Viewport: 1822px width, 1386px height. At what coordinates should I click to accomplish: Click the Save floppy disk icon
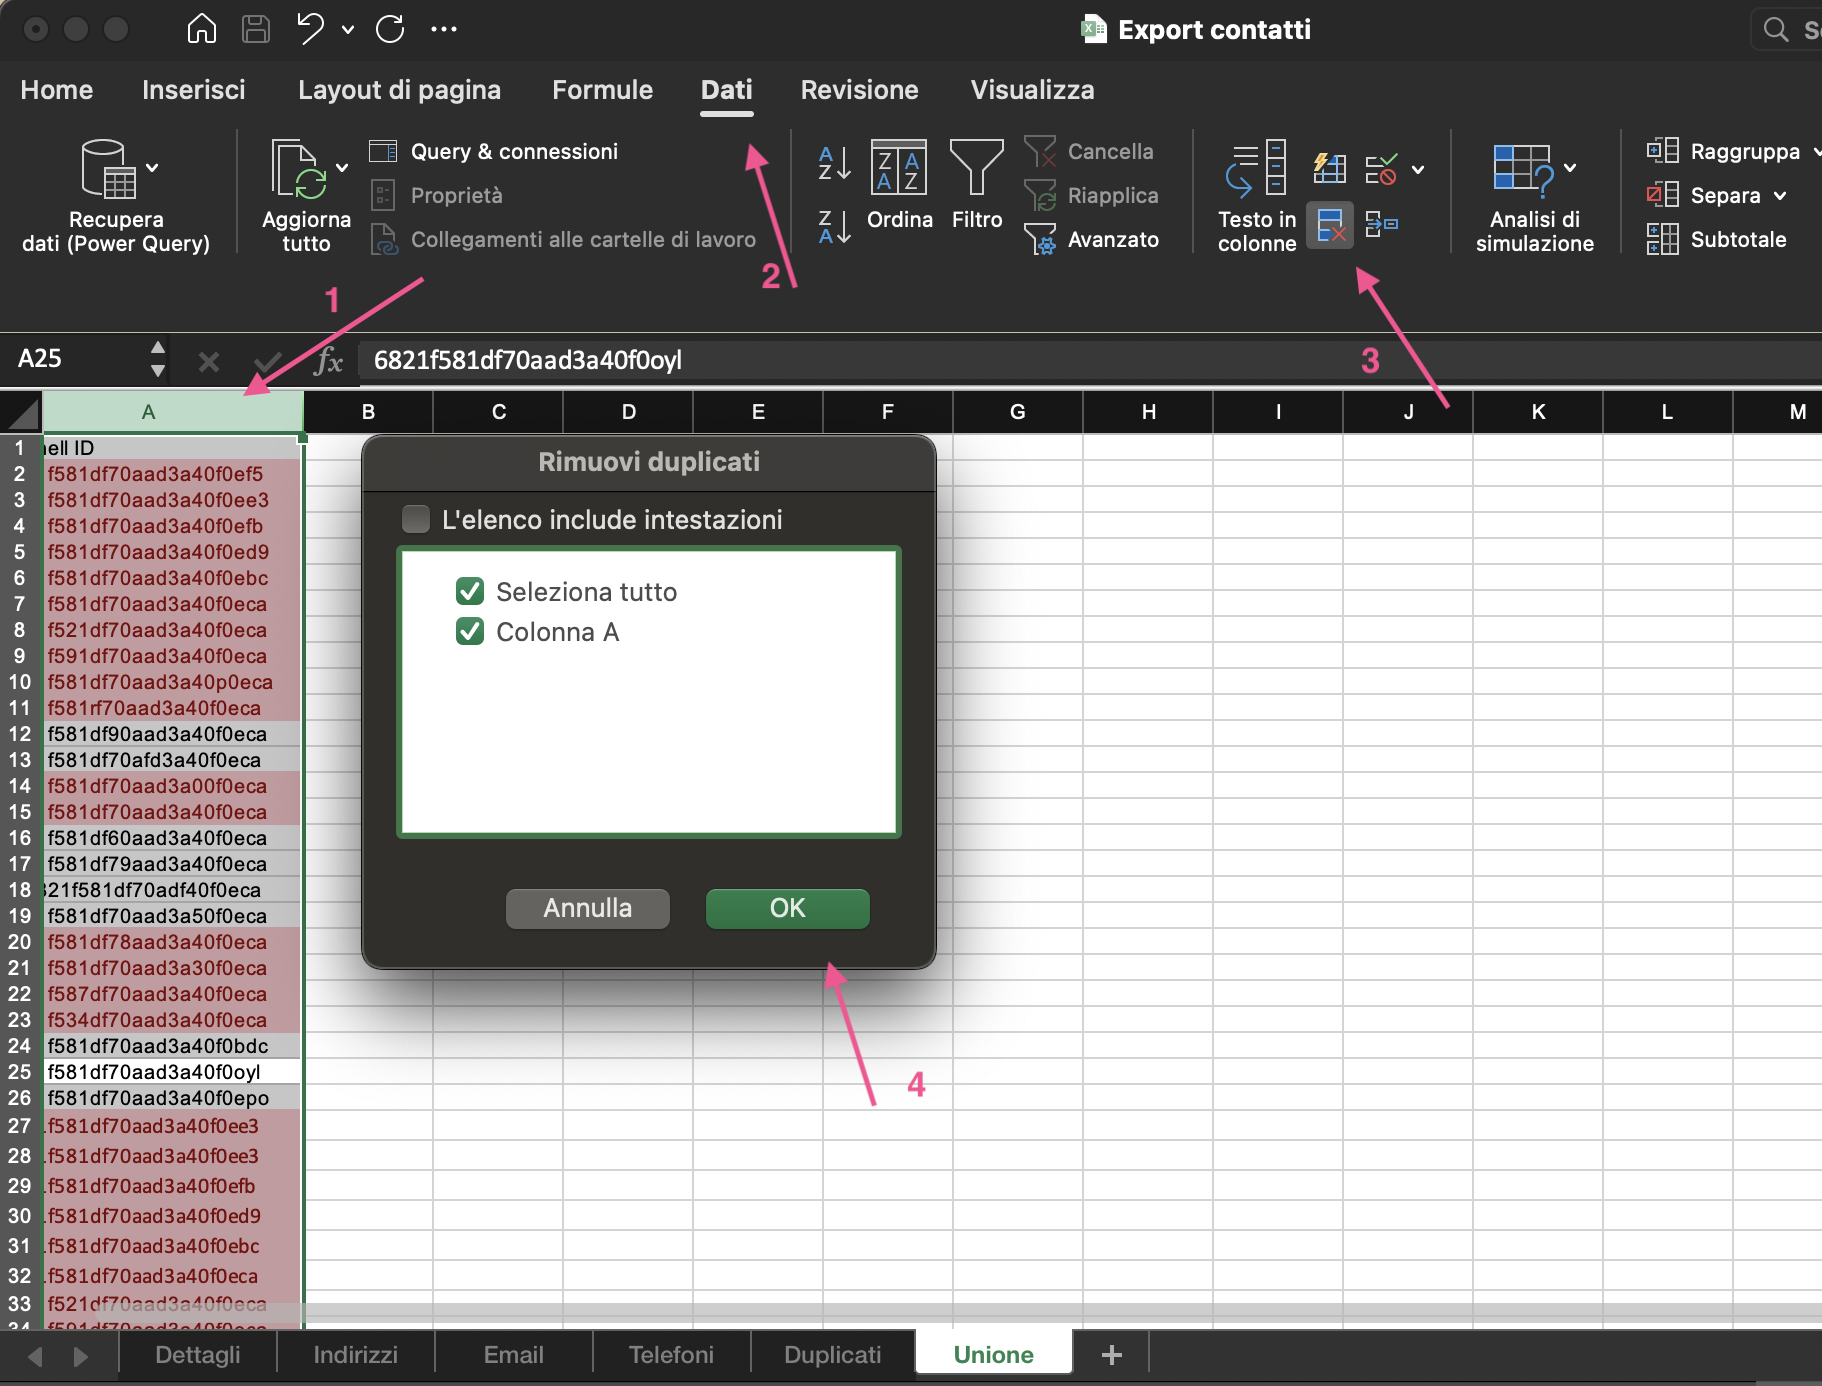coord(256,29)
